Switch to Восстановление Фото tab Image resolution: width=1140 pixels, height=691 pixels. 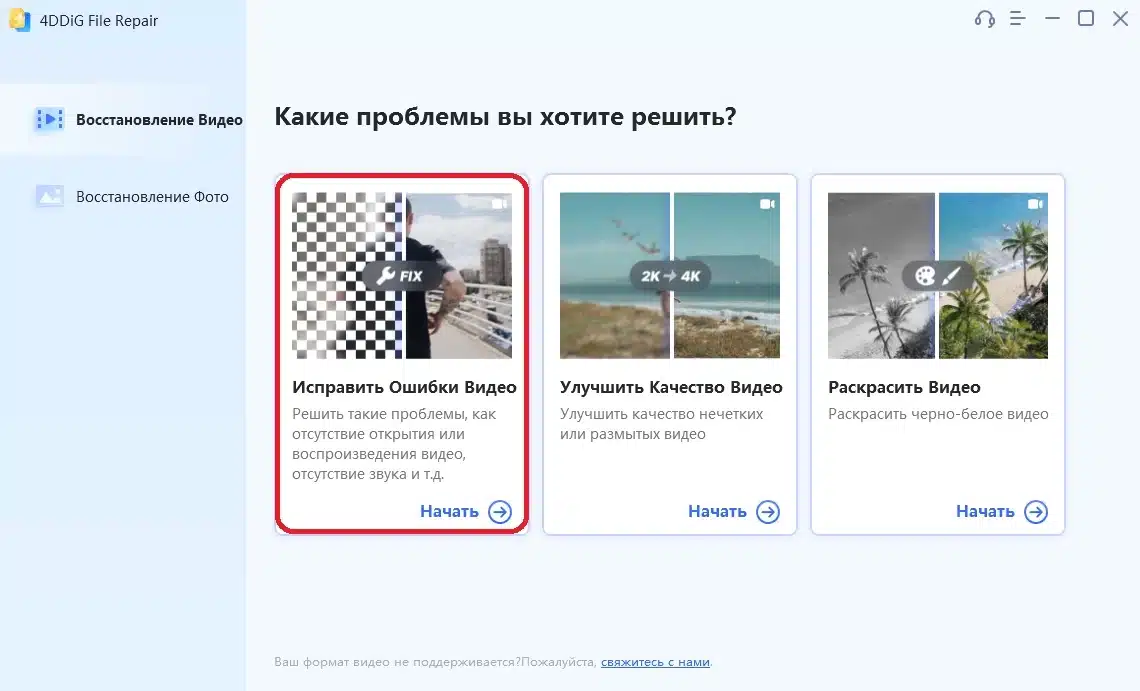(x=152, y=197)
